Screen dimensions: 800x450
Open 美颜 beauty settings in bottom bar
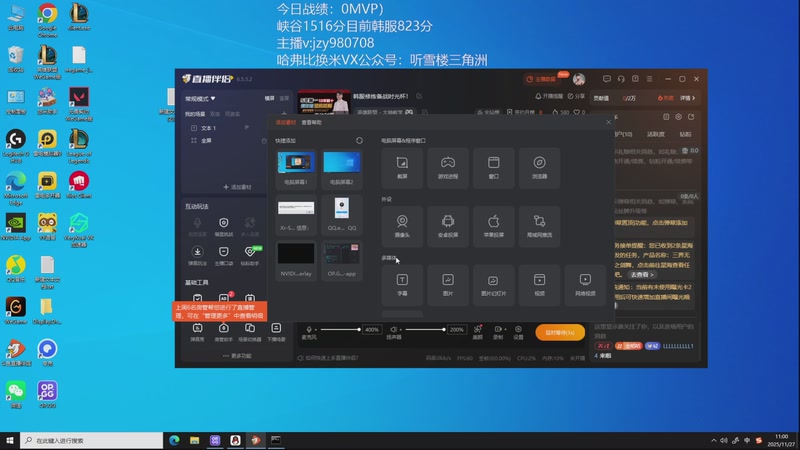tap(478, 332)
